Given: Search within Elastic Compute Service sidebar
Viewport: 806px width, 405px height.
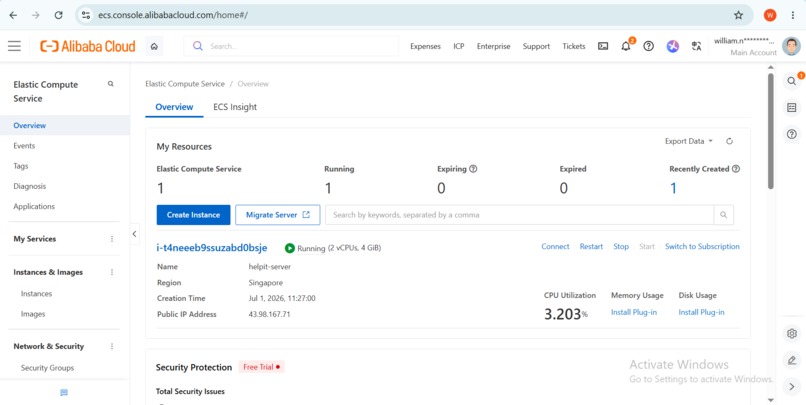Looking at the screenshot, I should [111, 84].
